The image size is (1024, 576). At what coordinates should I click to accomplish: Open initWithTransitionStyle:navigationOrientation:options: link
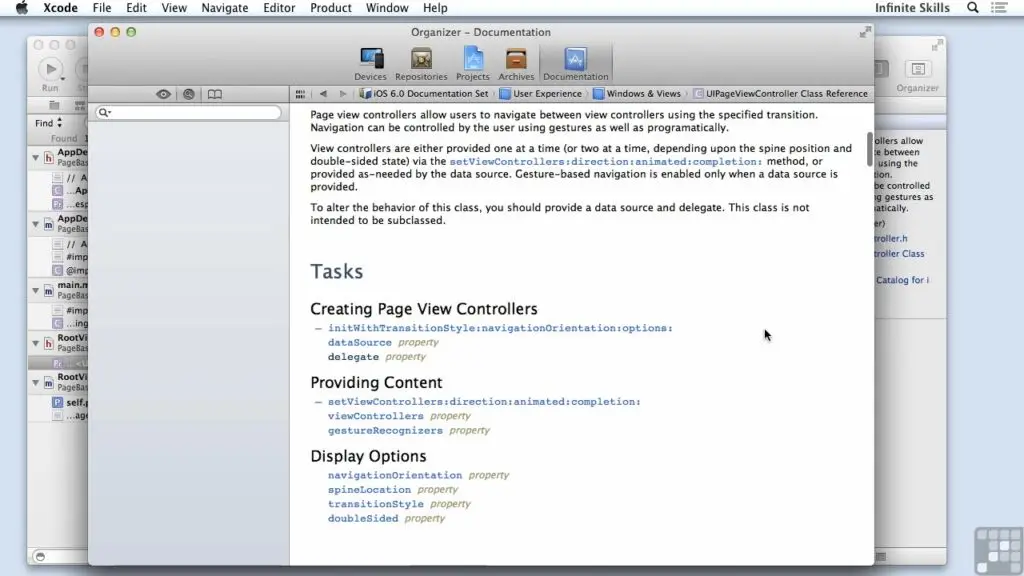500,328
